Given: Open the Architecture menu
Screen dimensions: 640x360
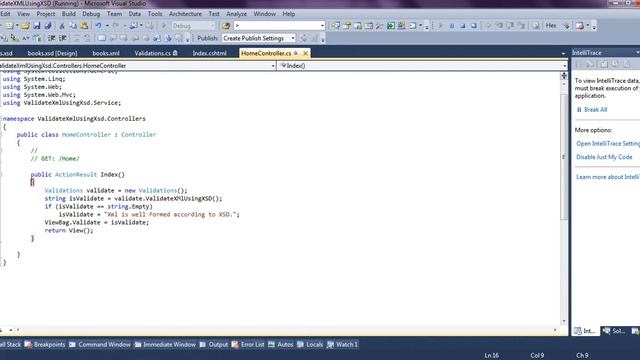Looking at the screenshot, I should [x=185, y=14].
